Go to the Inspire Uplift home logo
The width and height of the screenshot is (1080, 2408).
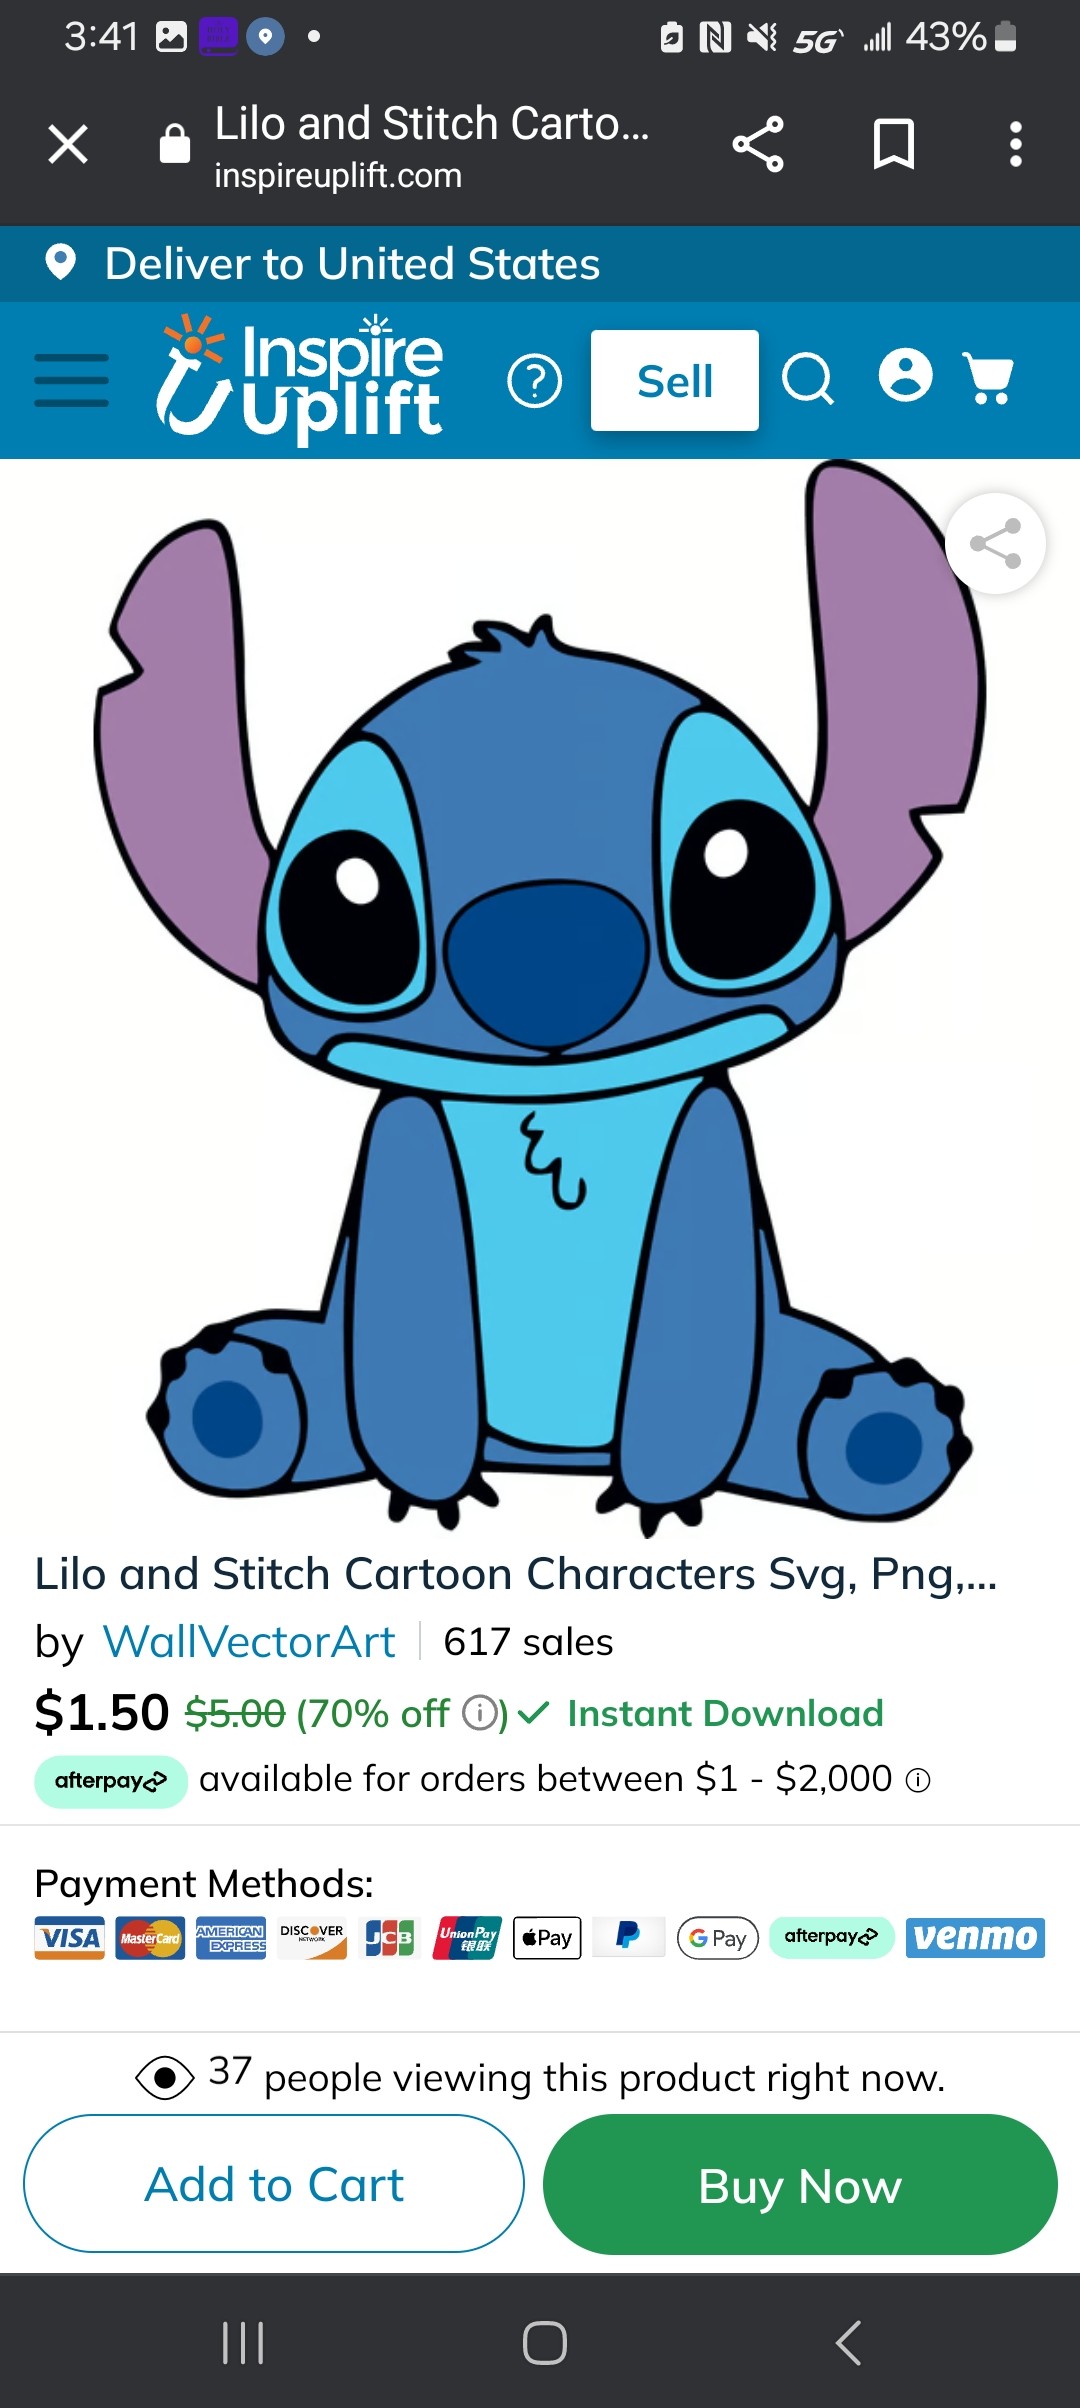tap(300, 378)
